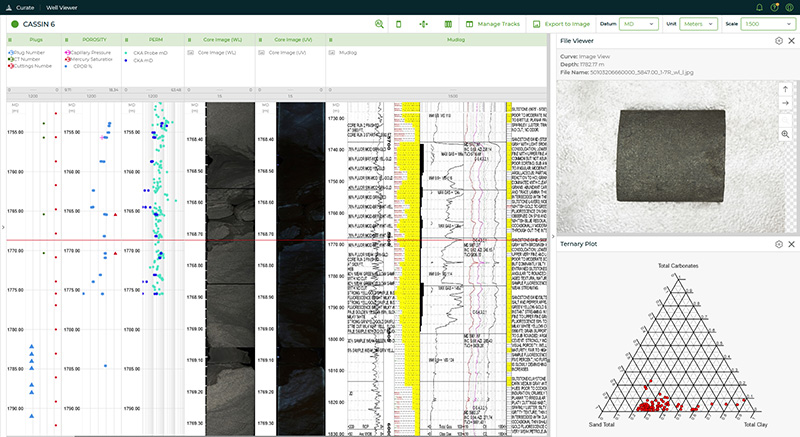
Task: Open the notifications bell icon
Action: pyautogui.click(x=759, y=6)
